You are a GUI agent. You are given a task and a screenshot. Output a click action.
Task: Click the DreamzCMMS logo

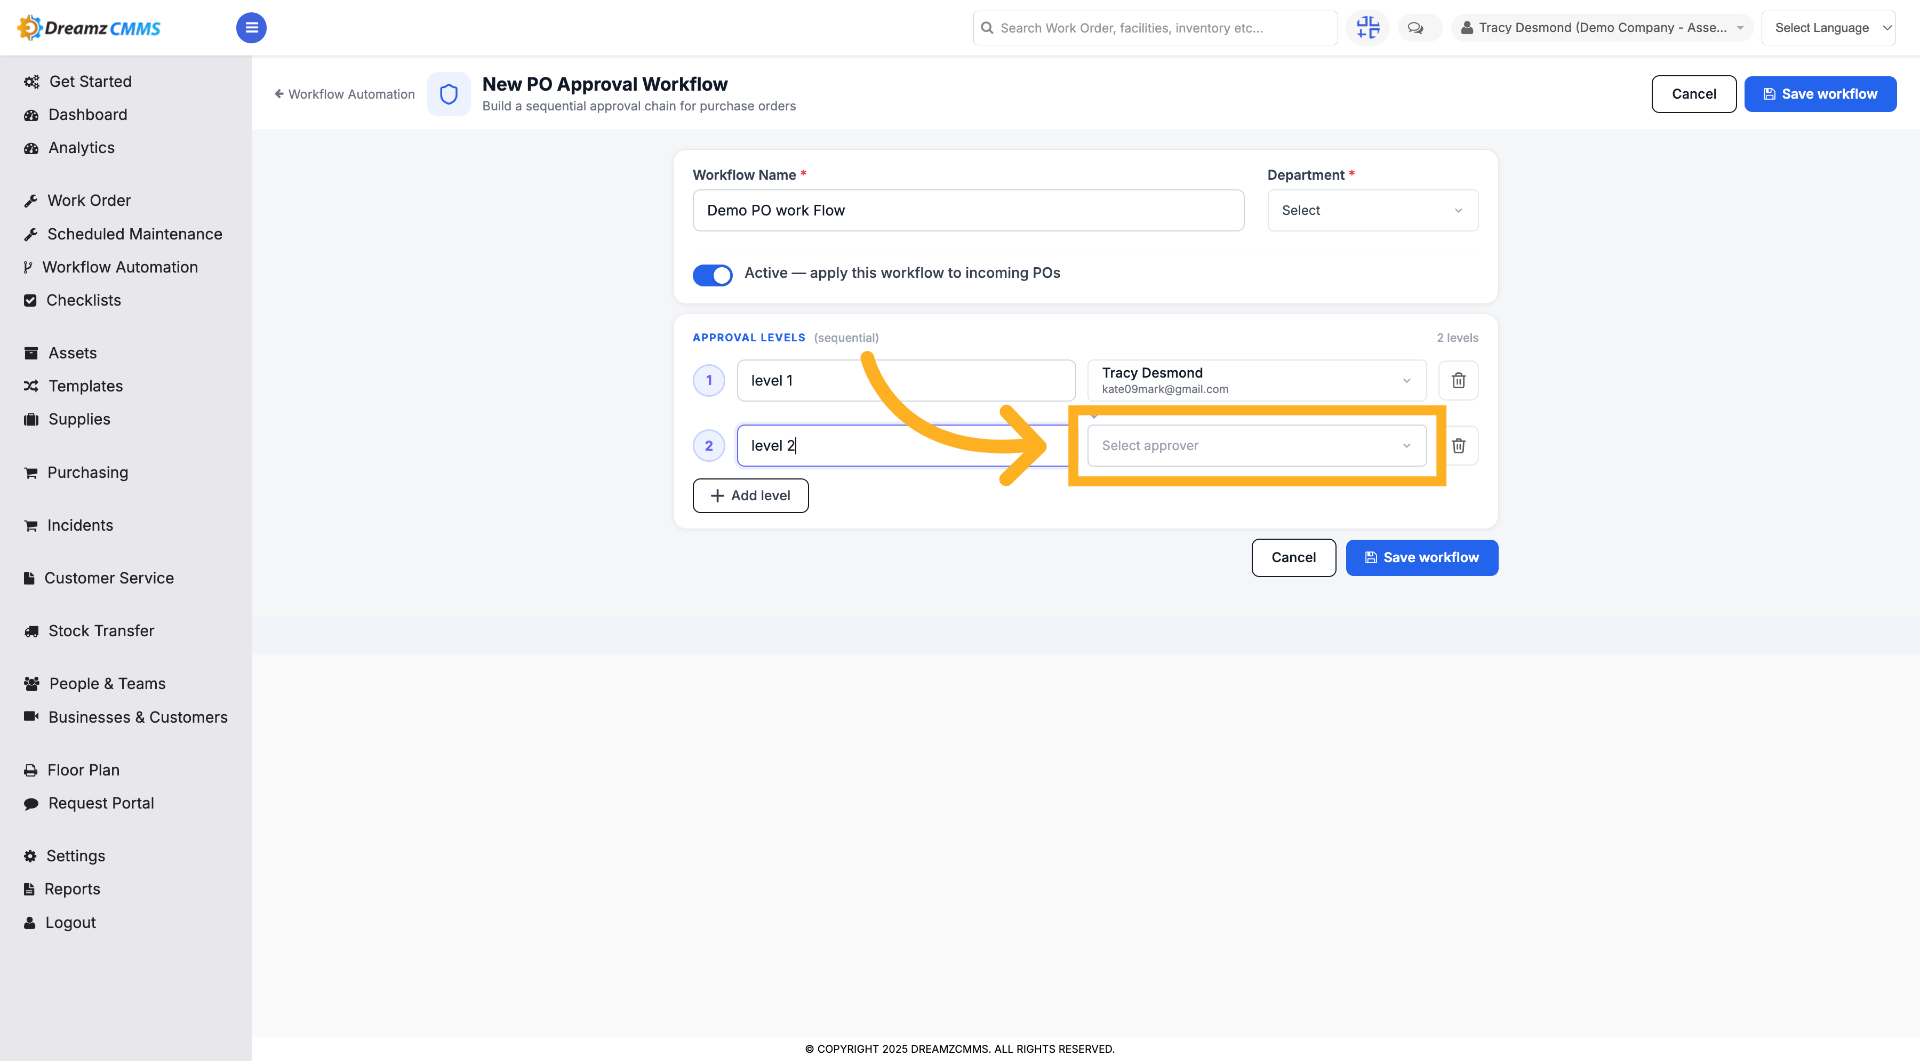[x=89, y=28]
